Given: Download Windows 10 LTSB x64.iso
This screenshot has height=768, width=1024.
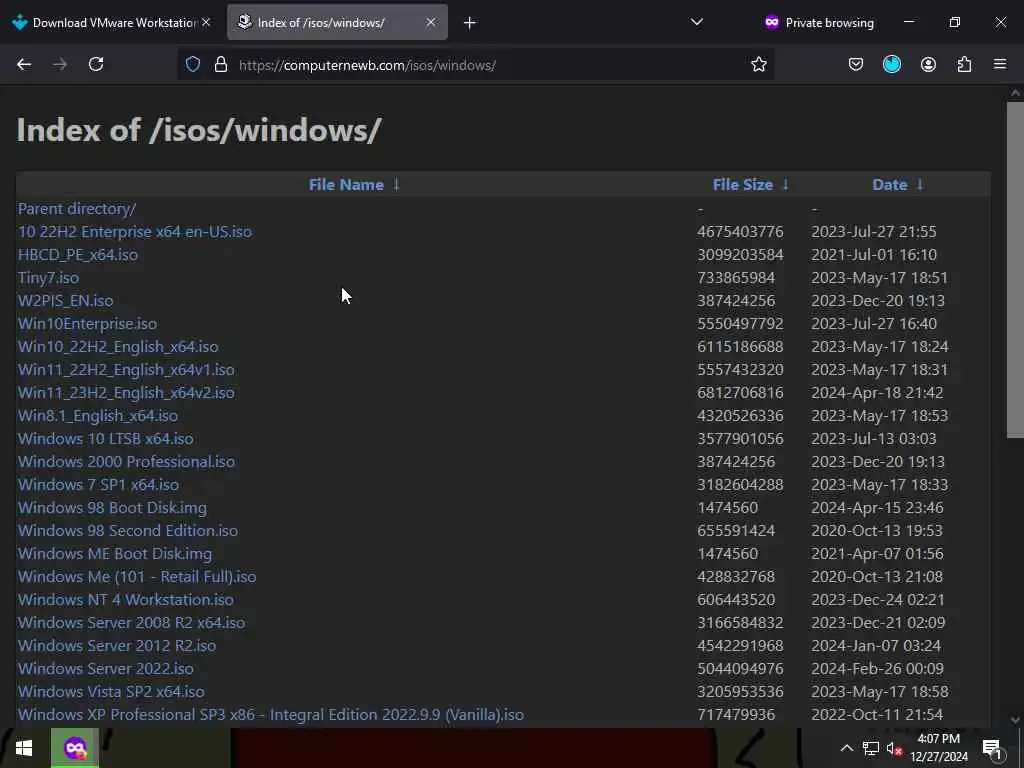Looking at the screenshot, I should [x=106, y=438].
